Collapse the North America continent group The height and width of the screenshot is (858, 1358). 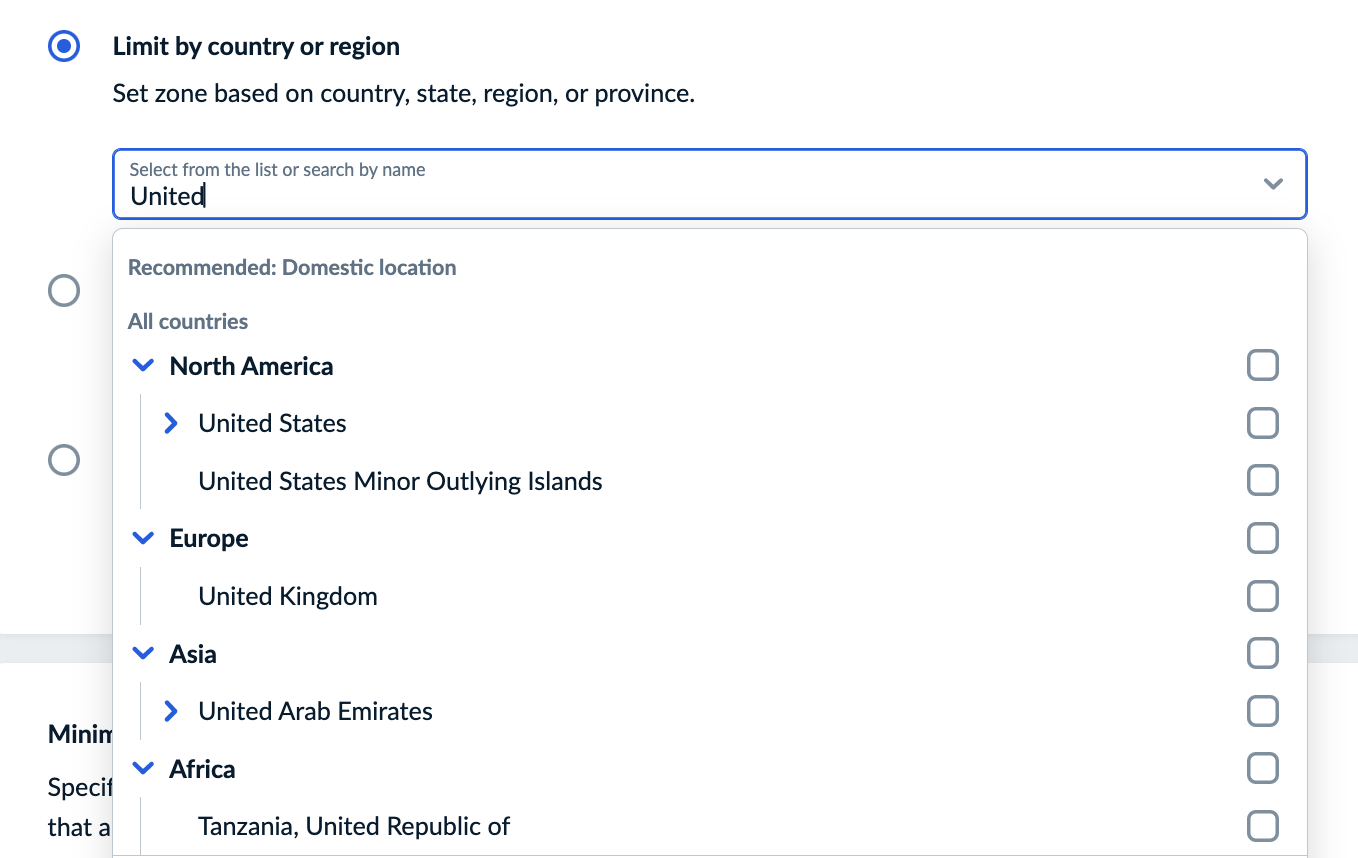point(142,365)
